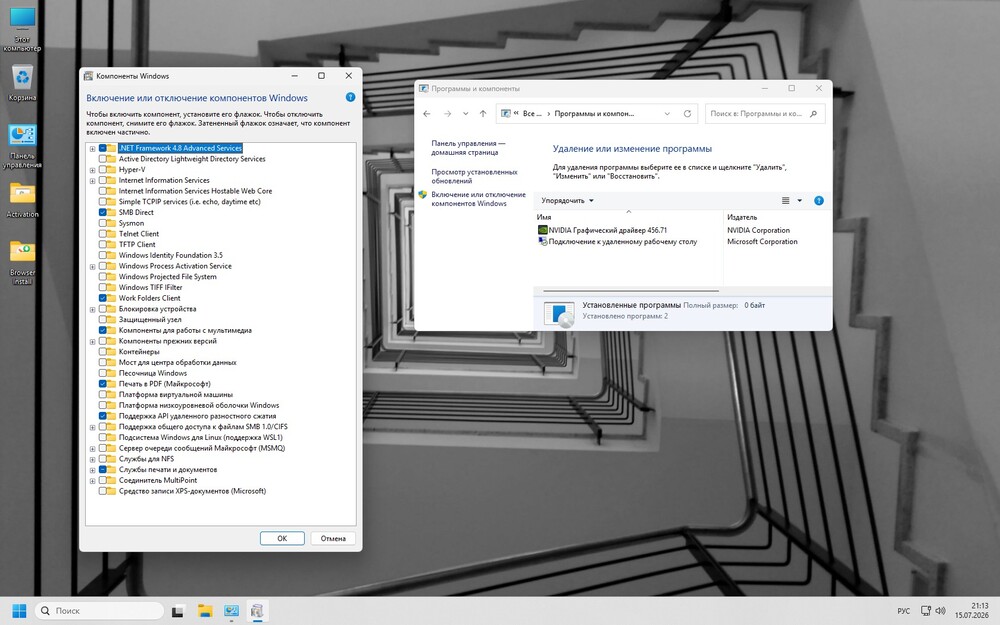The width and height of the screenshot is (1000, 625).
Task: Click the help icon in Компоненты Windows
Action: point(350,98)
